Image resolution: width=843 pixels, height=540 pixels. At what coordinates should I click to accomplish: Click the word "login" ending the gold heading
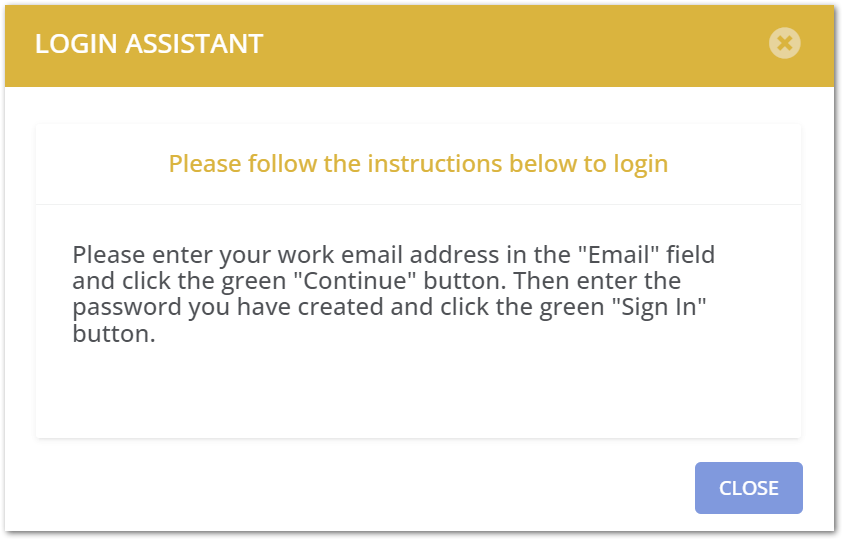click(x=641, y=164)
